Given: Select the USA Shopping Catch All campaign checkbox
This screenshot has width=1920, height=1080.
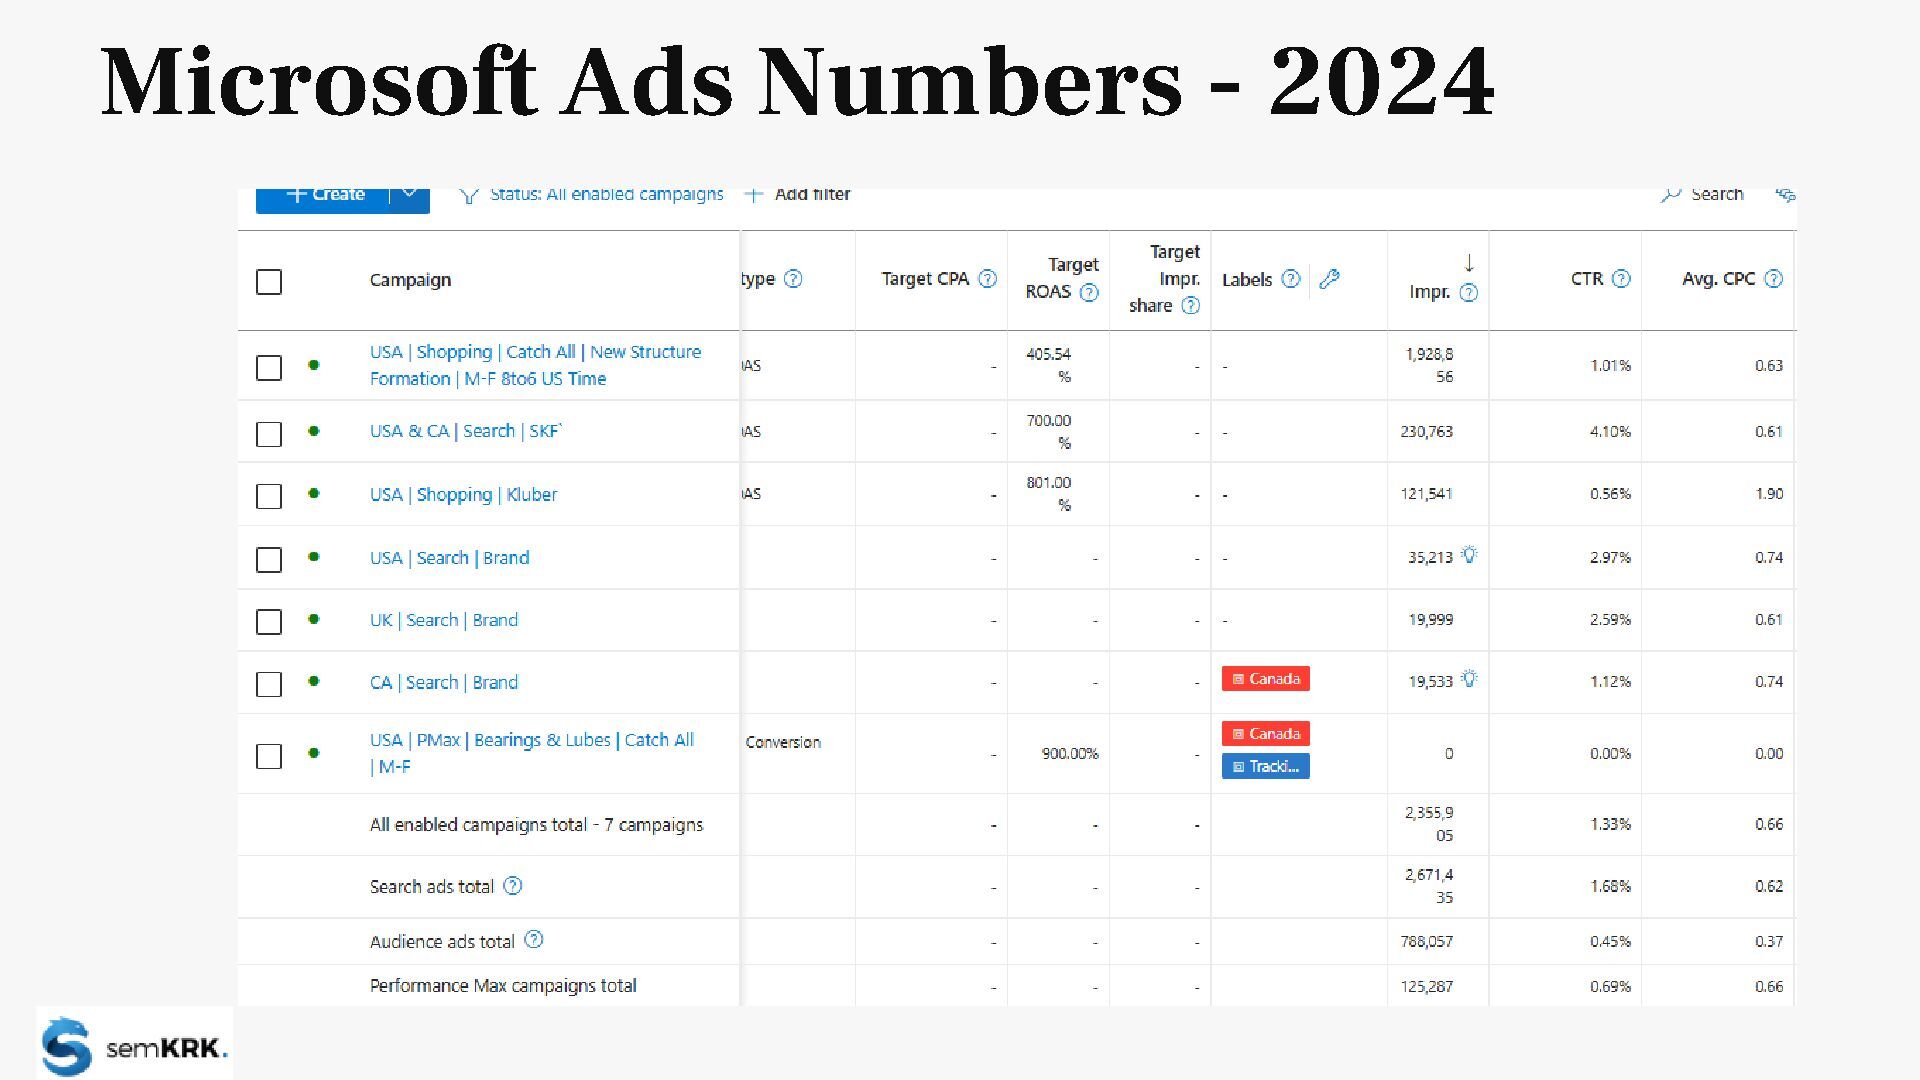Looking at the screenshot, I should click(x=269, y=368).
